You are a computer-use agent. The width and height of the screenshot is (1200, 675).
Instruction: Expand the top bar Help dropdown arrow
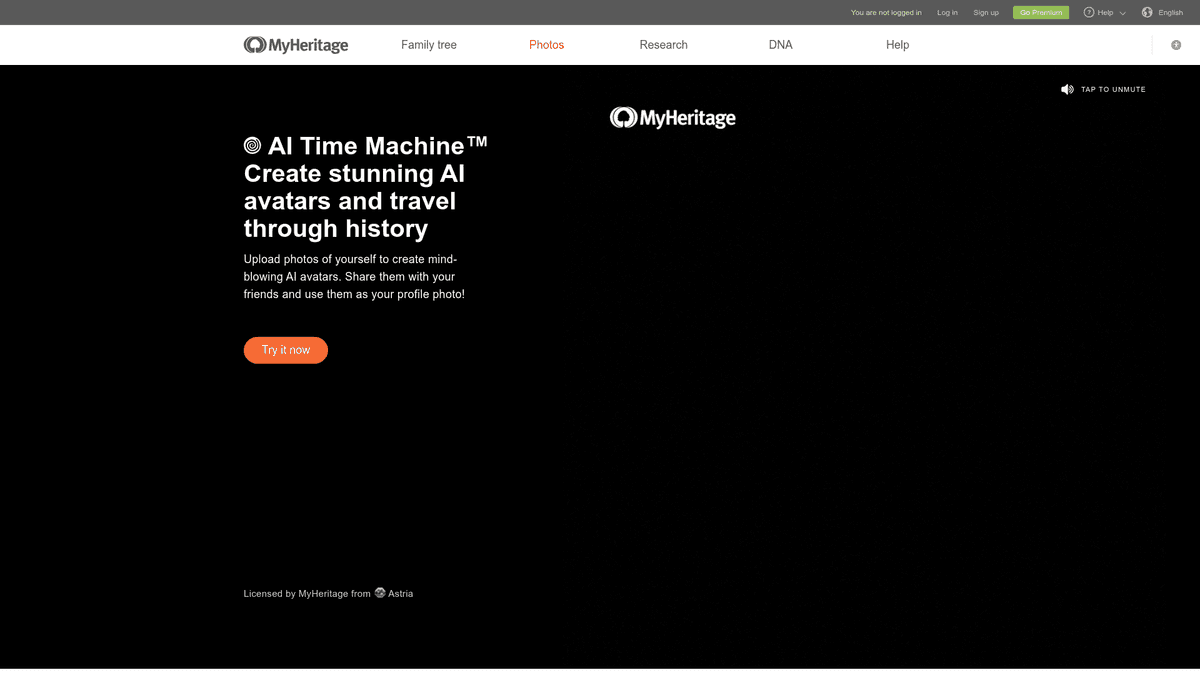coord(1123,13)
